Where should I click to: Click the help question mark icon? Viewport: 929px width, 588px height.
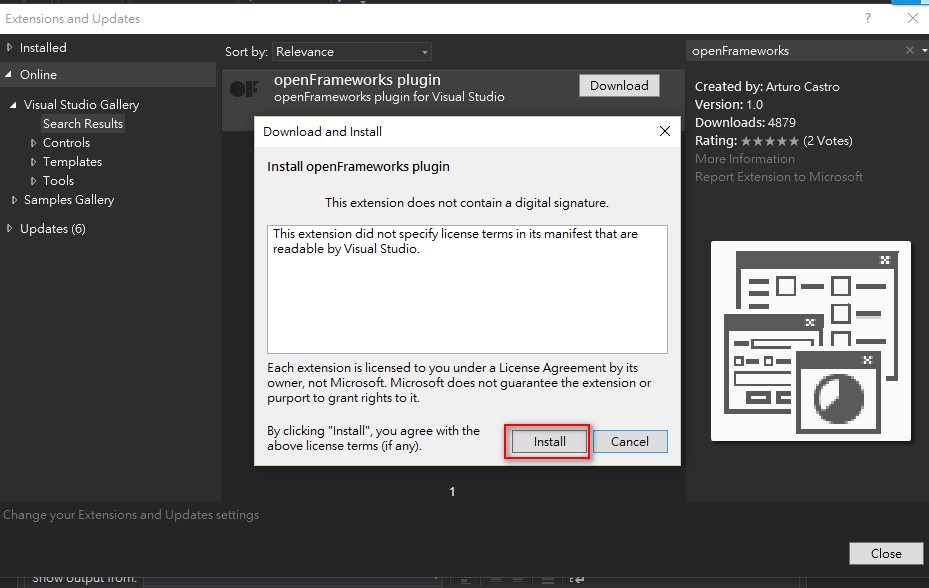(x=866, y=18)
